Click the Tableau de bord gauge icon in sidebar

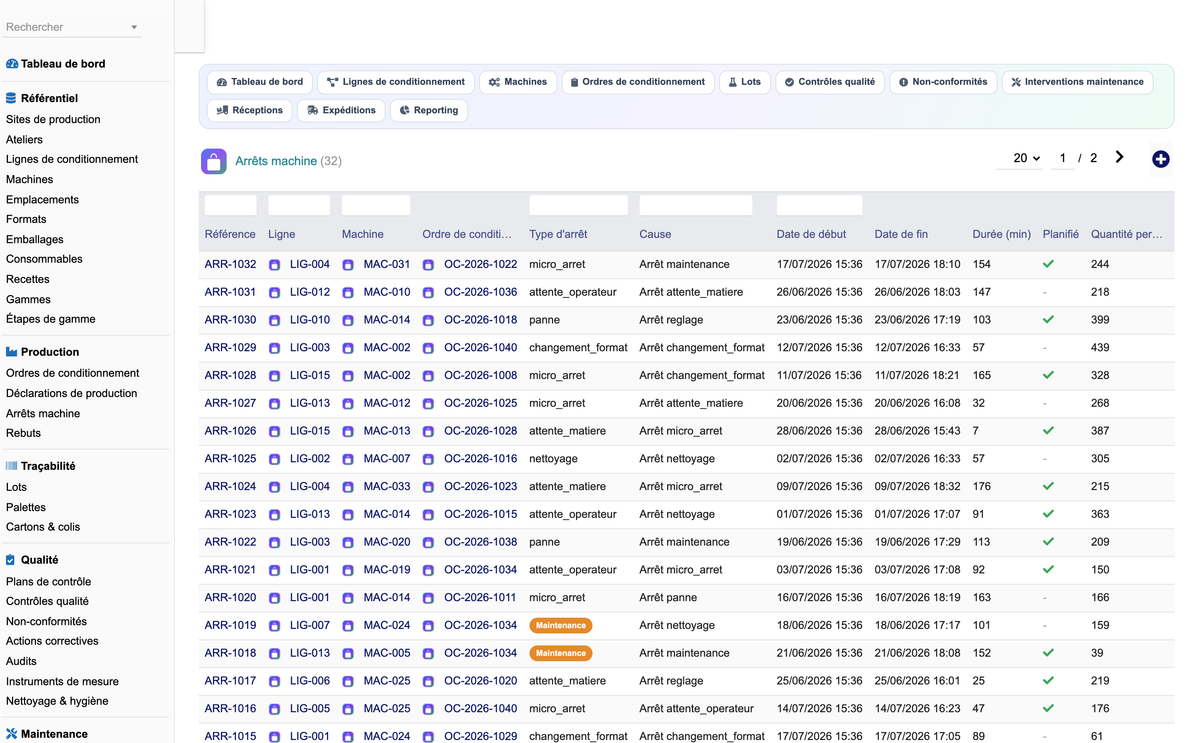(12, 64)
